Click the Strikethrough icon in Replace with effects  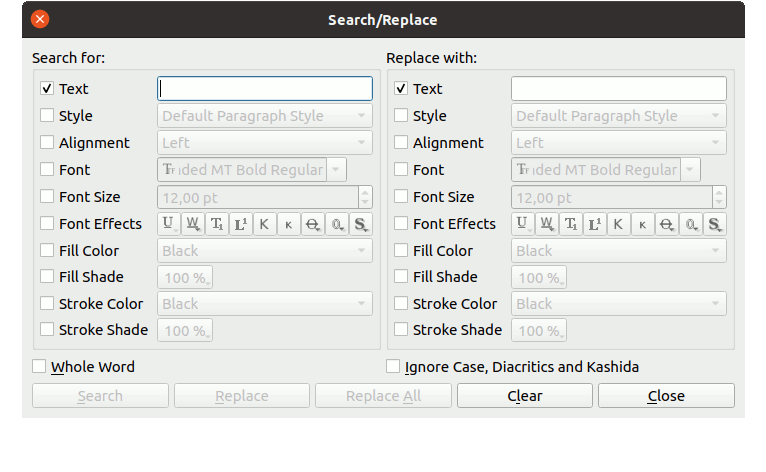point(667,224)
